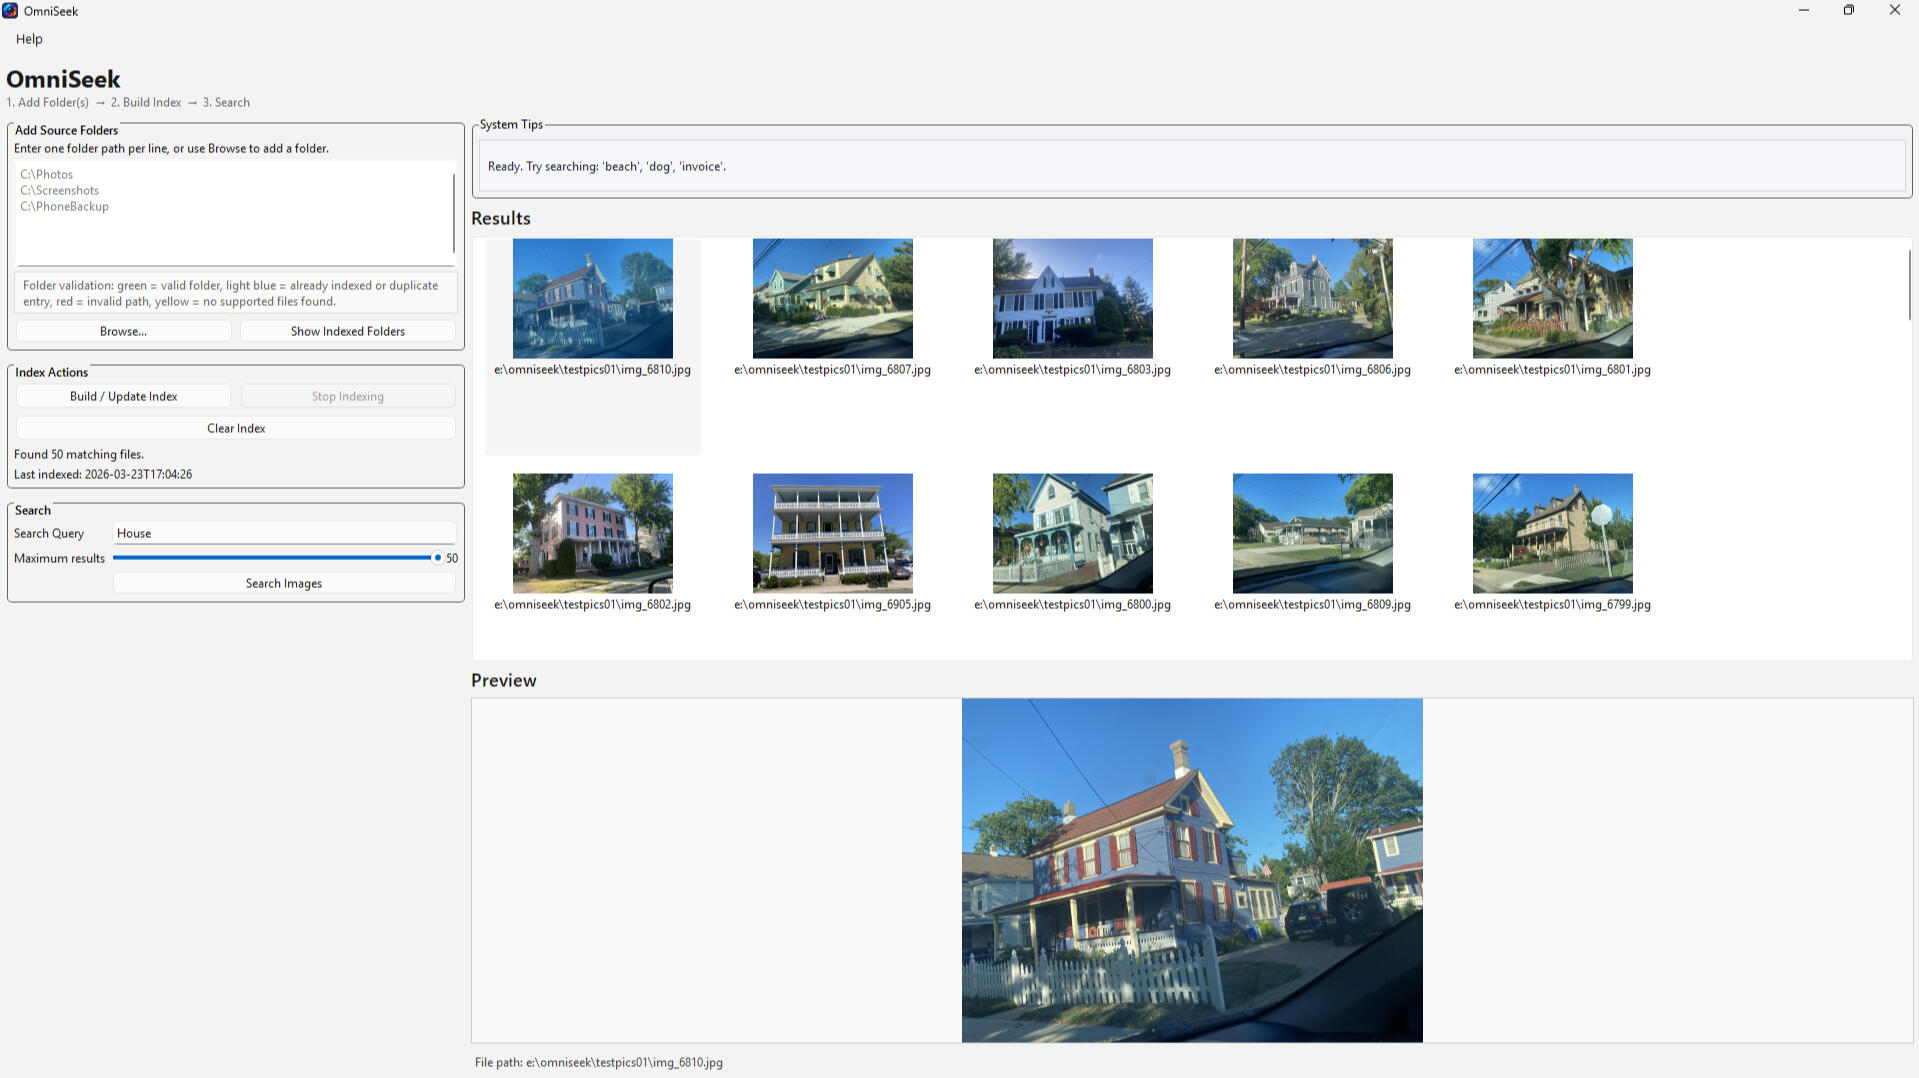1919x1078 pixels.
Task: Run Search Images
Action: point(284,583)
